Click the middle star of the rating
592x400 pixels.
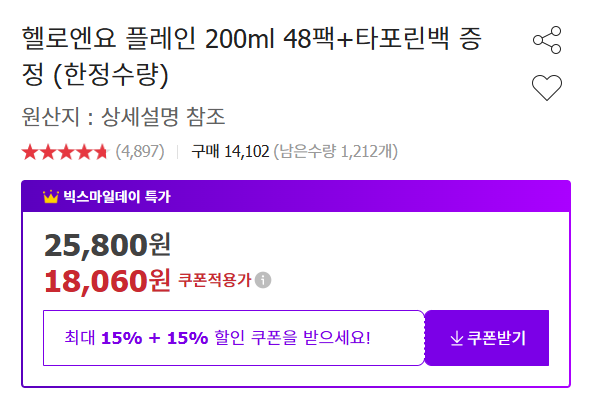tap(66, 152)
